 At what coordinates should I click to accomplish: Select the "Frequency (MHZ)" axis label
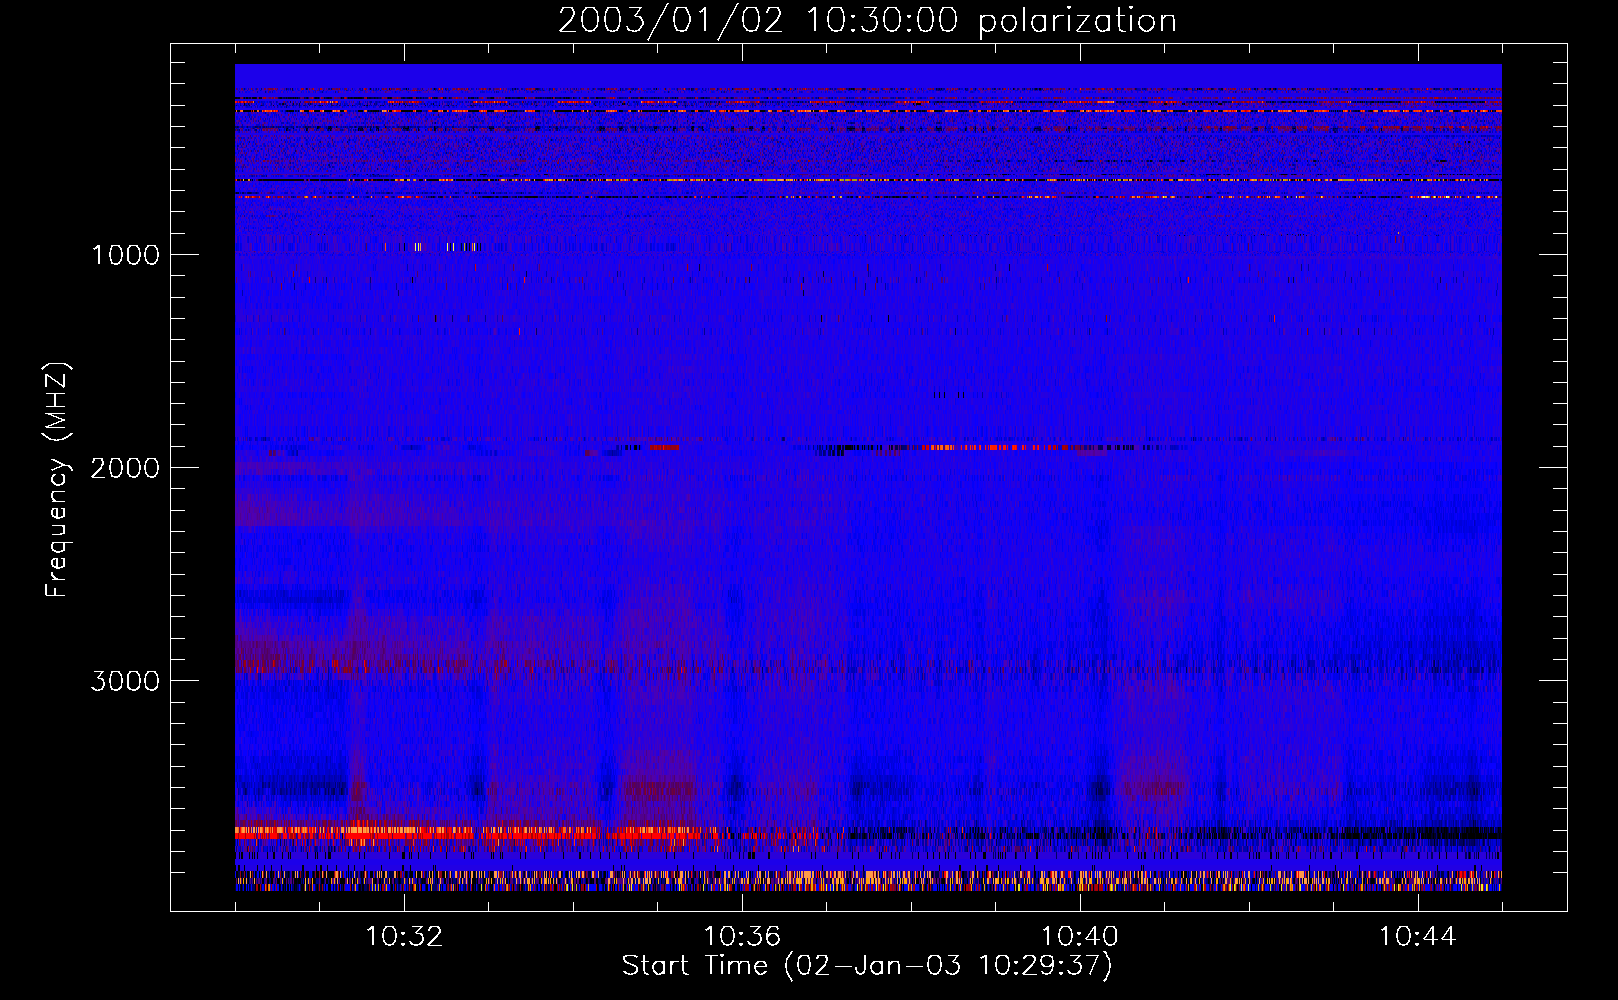pos(57,480)
